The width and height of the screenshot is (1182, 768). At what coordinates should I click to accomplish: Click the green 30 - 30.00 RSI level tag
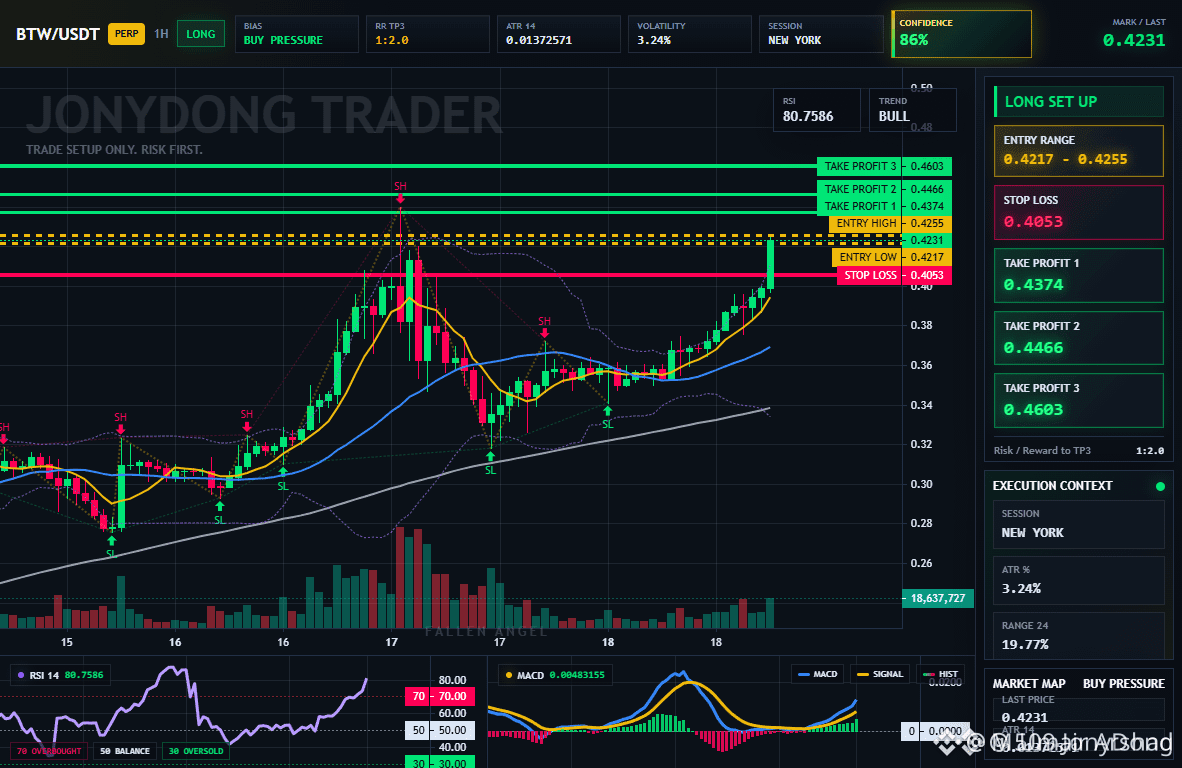tap(439, 762)
